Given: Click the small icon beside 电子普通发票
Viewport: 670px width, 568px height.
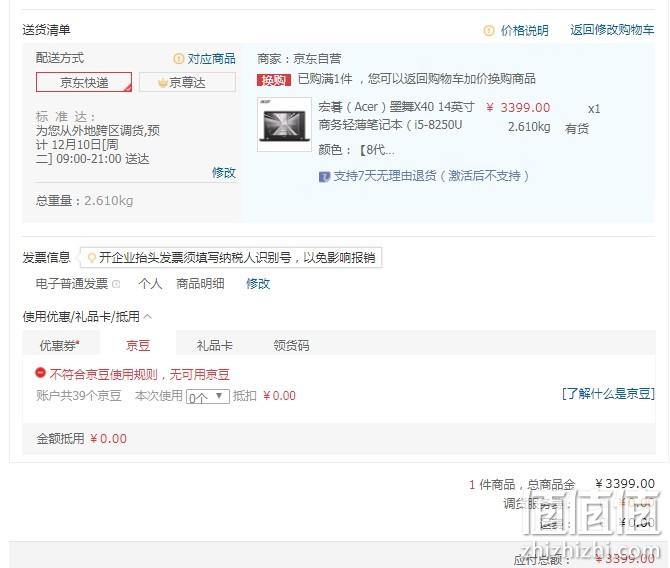Looking at the screenshot, I should coord(116,284).
